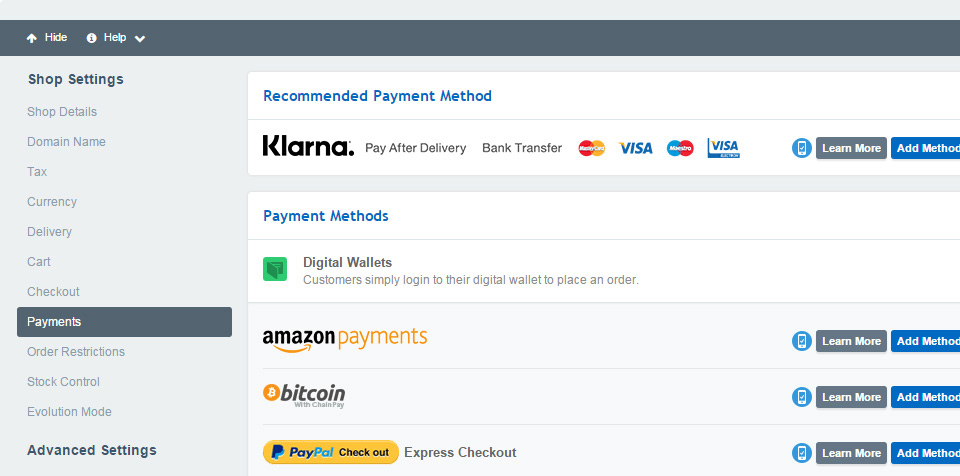The width and height of the screenshot is (960, 476).
Task: Click the Klarna logo
Action: (308, 147)
